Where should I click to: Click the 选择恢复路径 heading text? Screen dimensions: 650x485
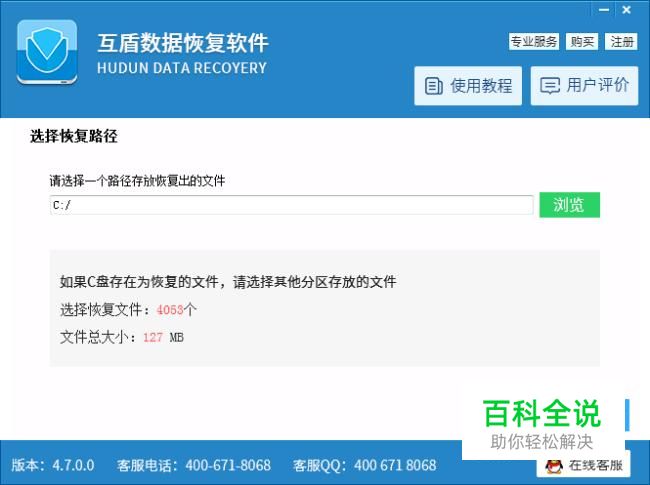pos(73,136)
